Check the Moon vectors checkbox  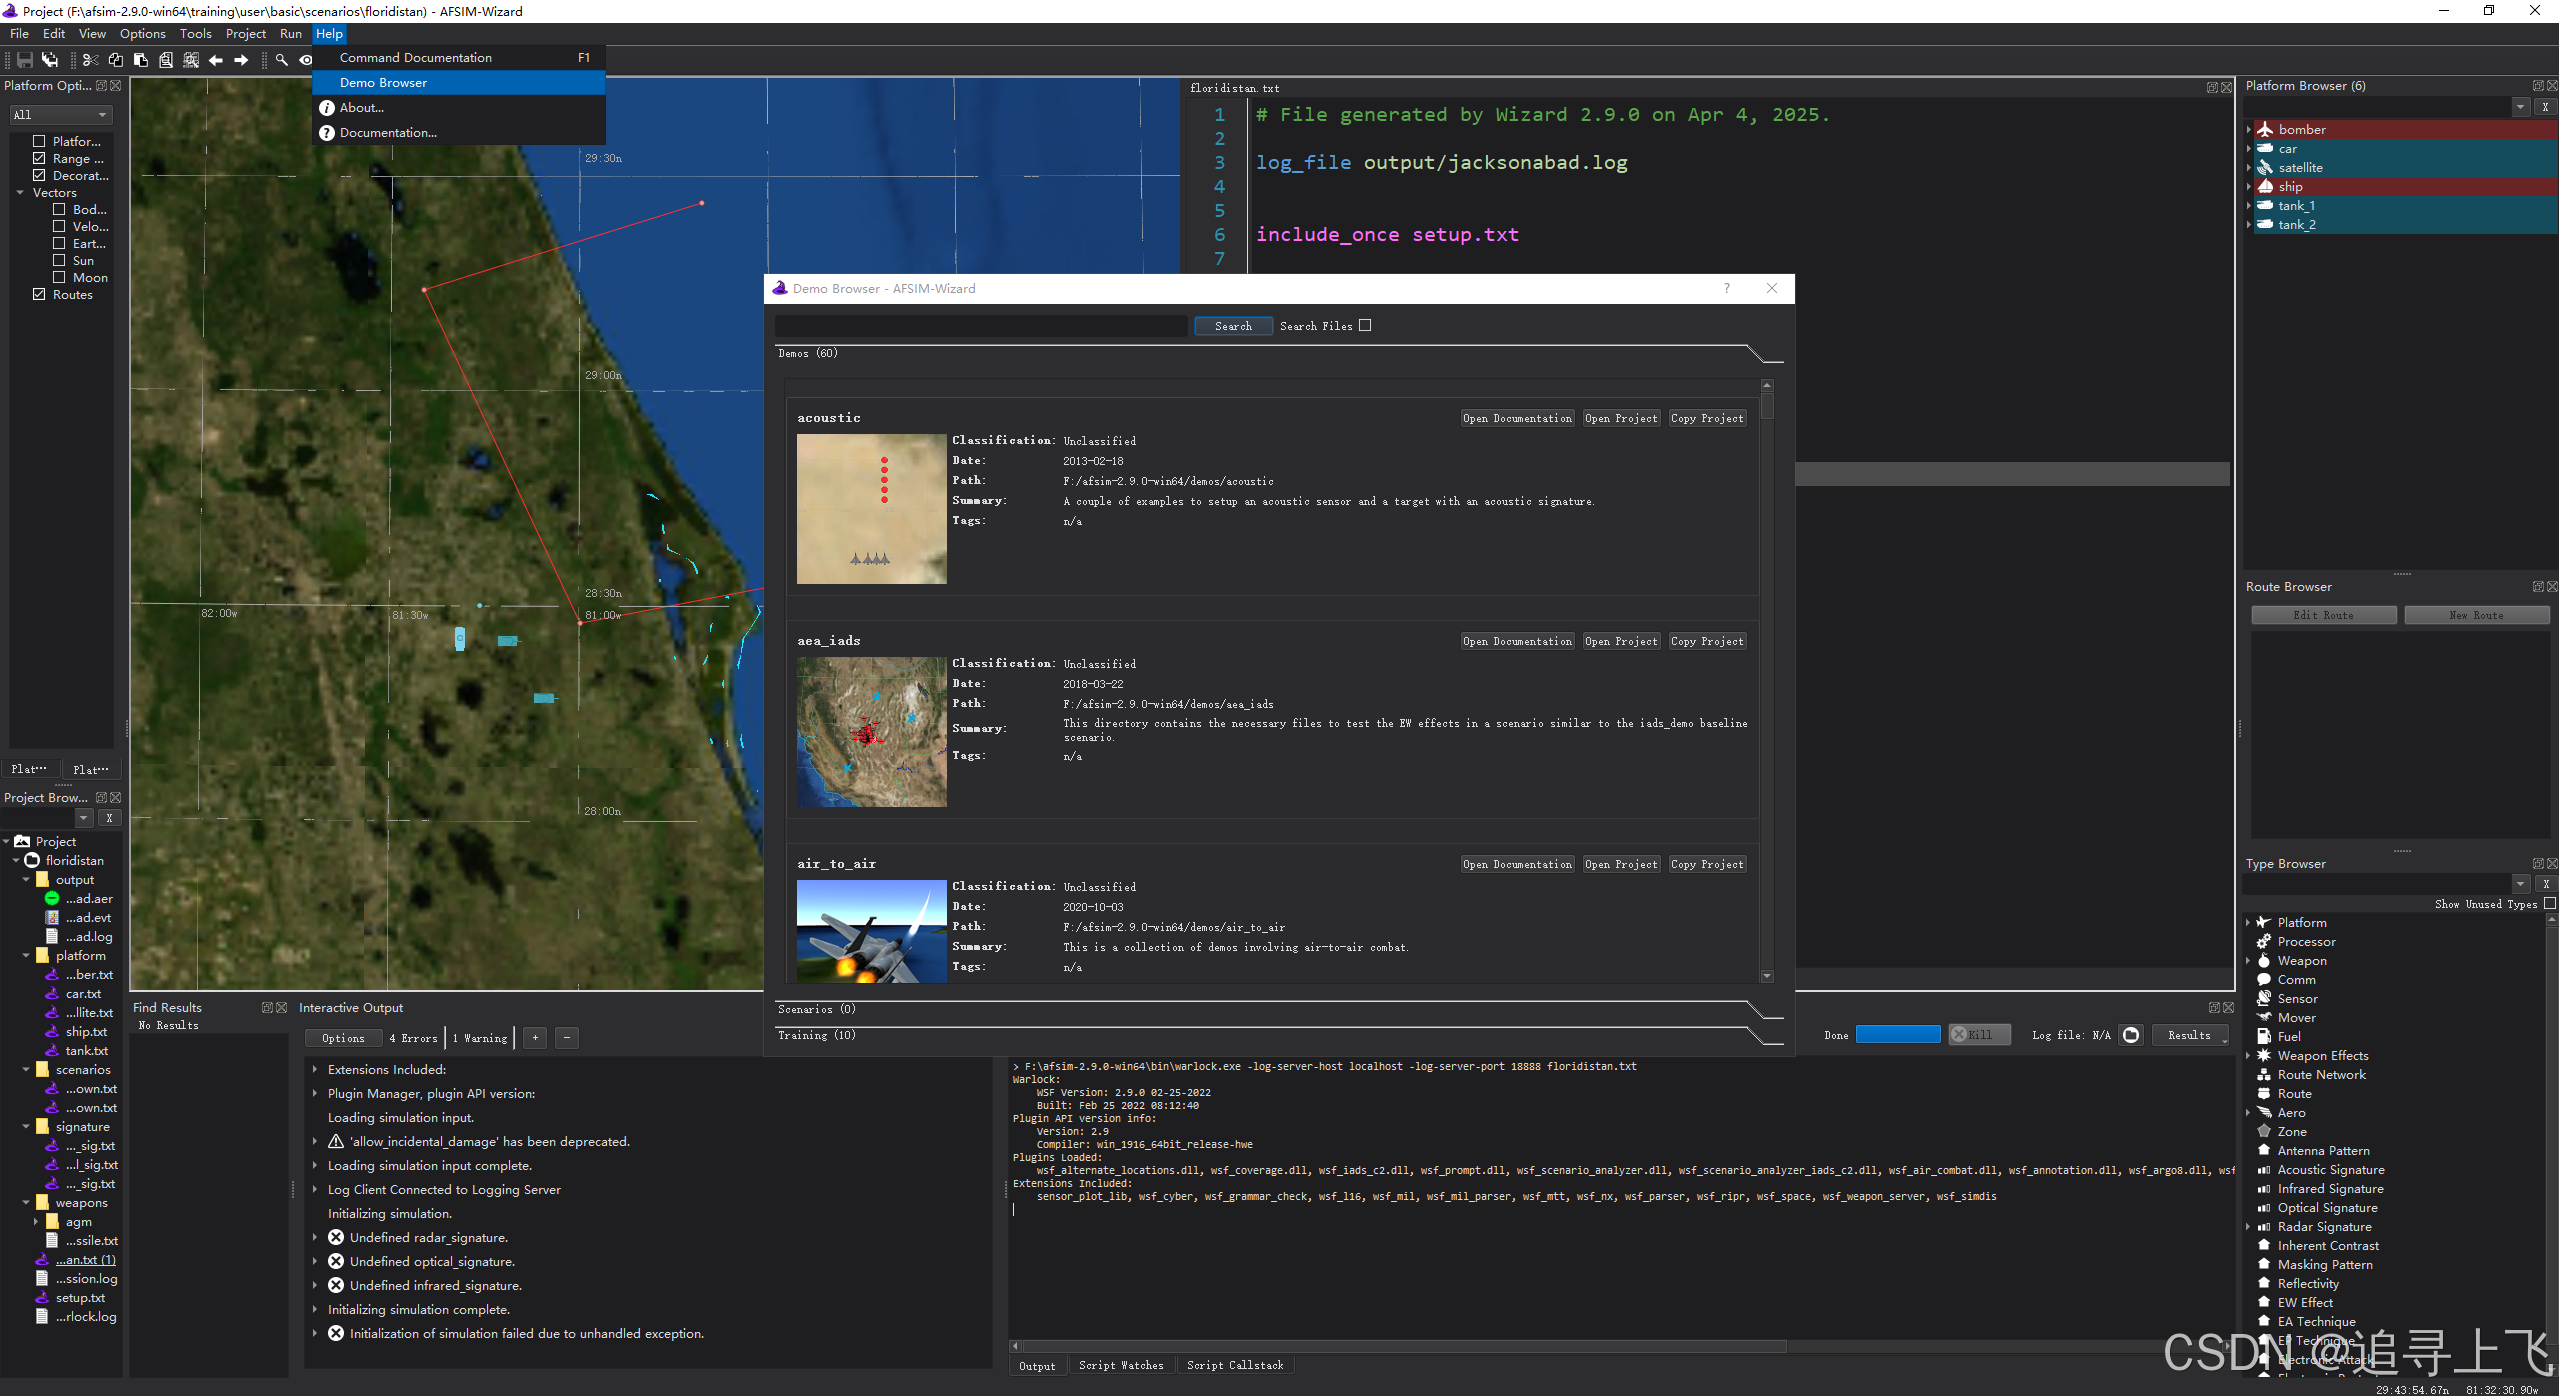(59, 277)
